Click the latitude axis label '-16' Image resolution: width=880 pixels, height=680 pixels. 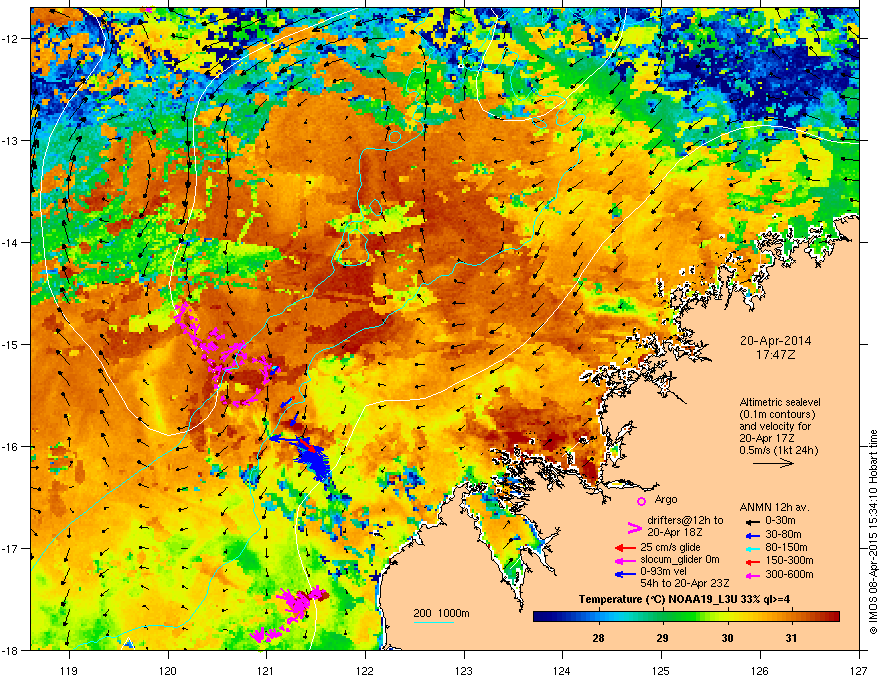pos(11,446)
